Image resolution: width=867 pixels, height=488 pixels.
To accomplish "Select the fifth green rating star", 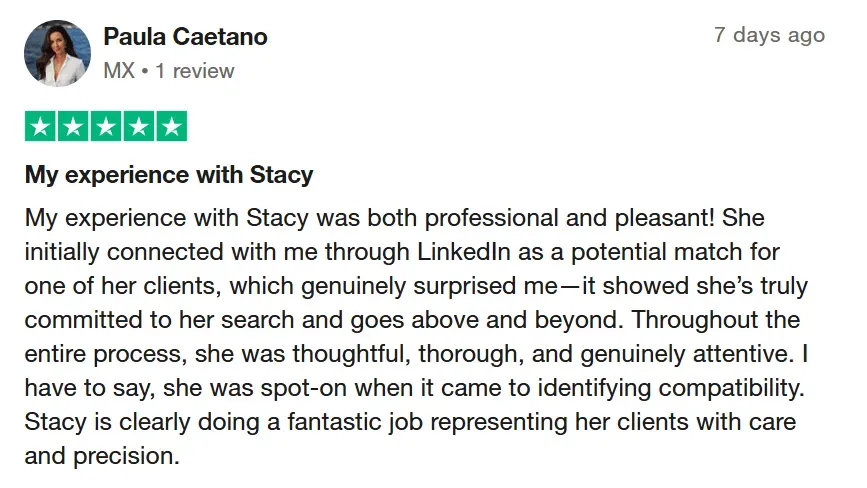I will point(171,127).
